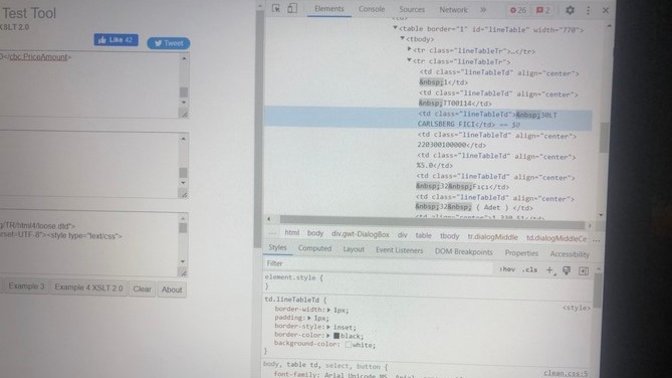
Task: Click the tbody breadcrumb
Action: pyautogui.click(x=450, y=236)
